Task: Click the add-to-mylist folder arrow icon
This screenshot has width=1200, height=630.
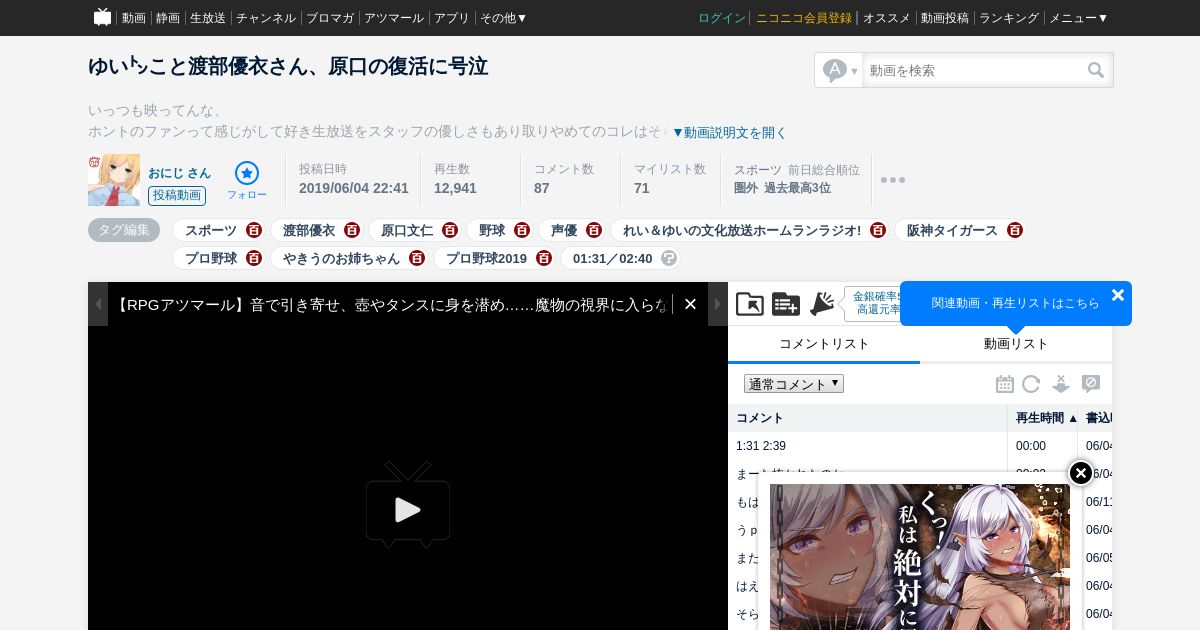Action: tap(750, 304)
